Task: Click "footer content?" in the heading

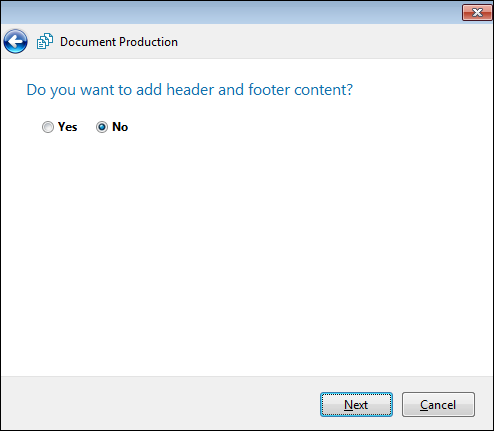Action: tap(300, 90)
